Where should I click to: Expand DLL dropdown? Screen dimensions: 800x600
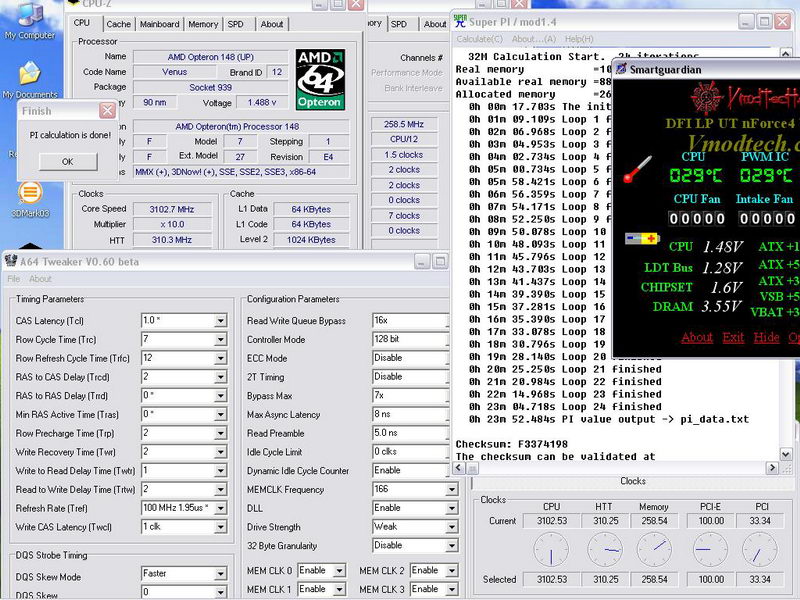click(x=452, y=509)
